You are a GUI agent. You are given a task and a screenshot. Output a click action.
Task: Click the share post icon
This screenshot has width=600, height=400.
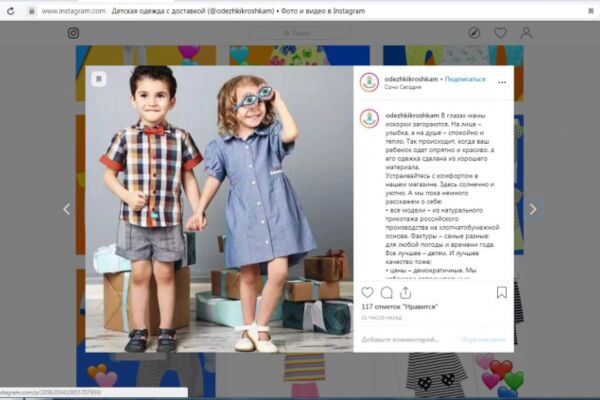406,293
